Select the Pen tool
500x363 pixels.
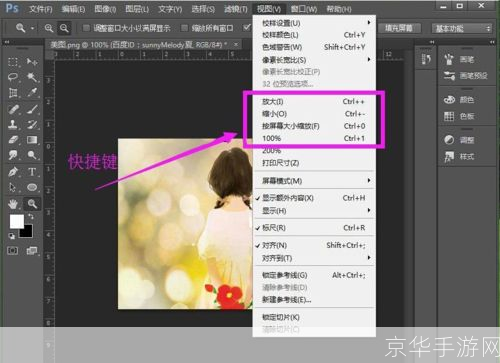(13, 172)
